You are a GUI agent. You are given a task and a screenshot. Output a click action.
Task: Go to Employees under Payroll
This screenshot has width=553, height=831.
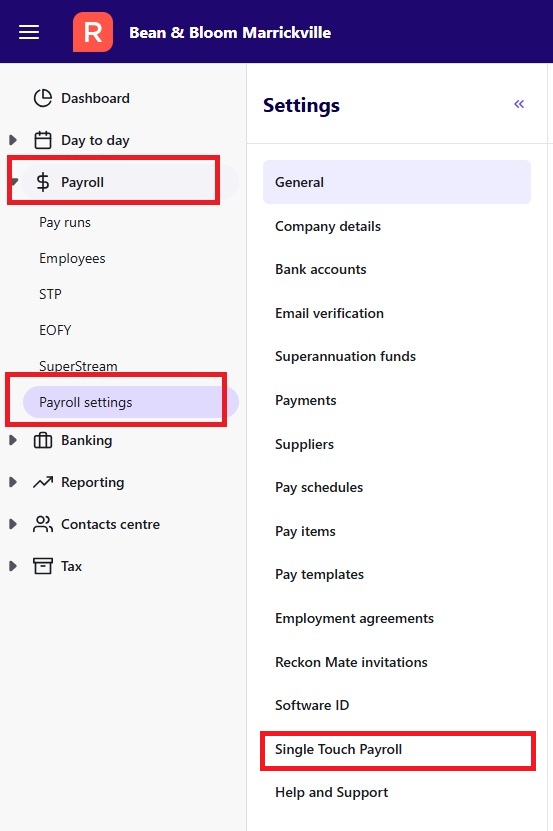pos(72,259)
